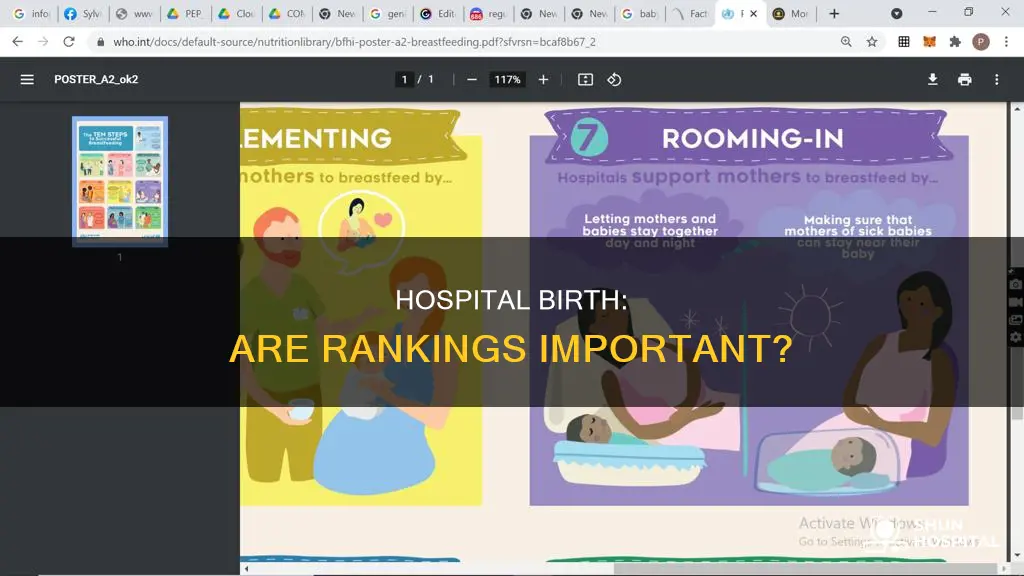Click the address bar URL

(x=354, y=42)
